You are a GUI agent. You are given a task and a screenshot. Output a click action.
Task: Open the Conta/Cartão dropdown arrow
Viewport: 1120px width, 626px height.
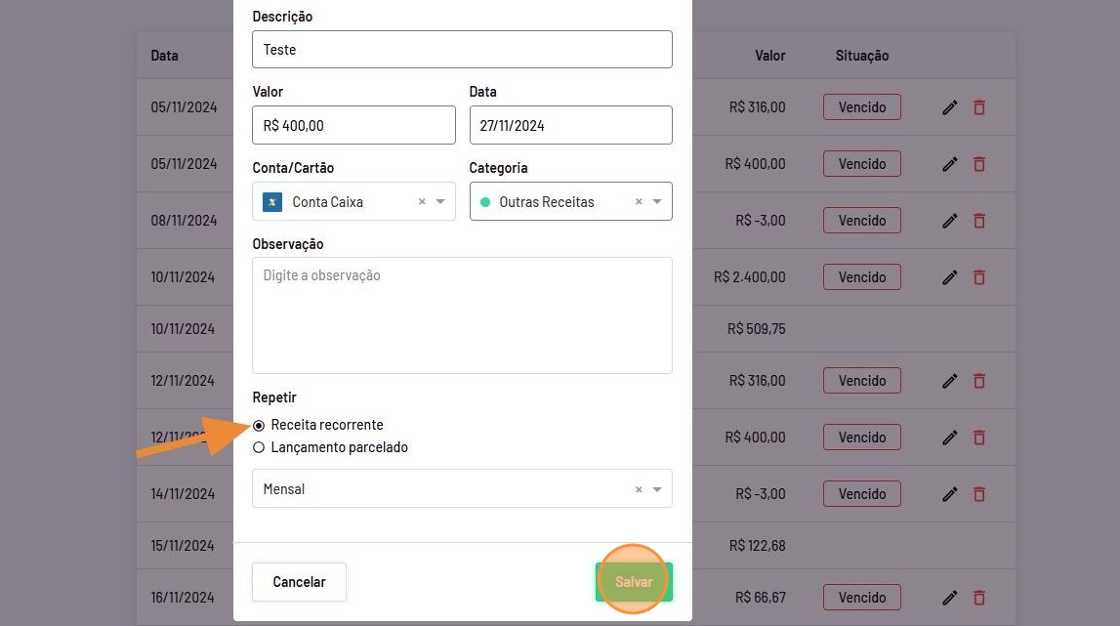tap(441, 202)
